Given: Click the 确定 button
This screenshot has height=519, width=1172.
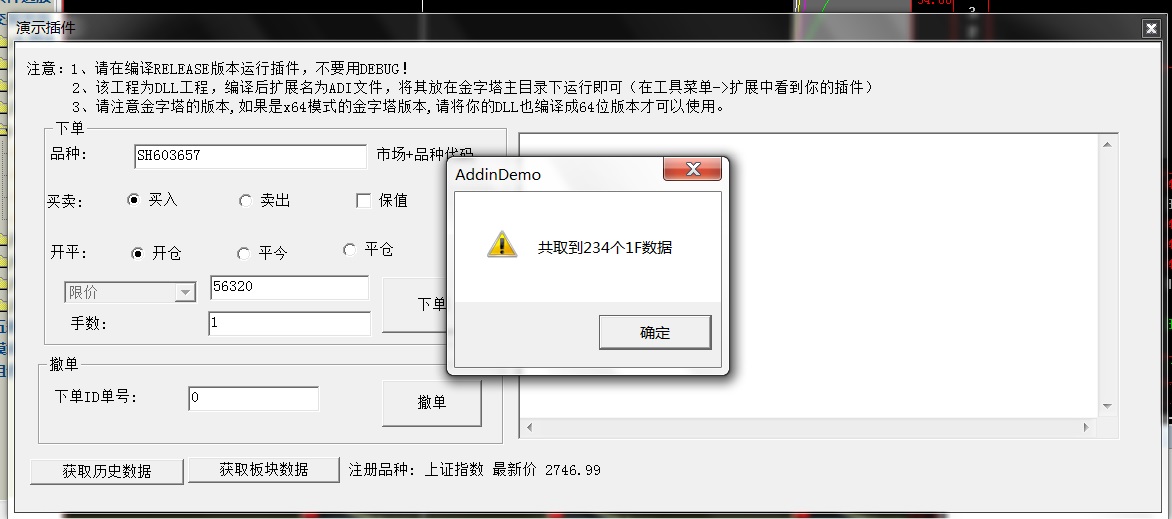Looking at the screenshot, I should click(655, 332).
